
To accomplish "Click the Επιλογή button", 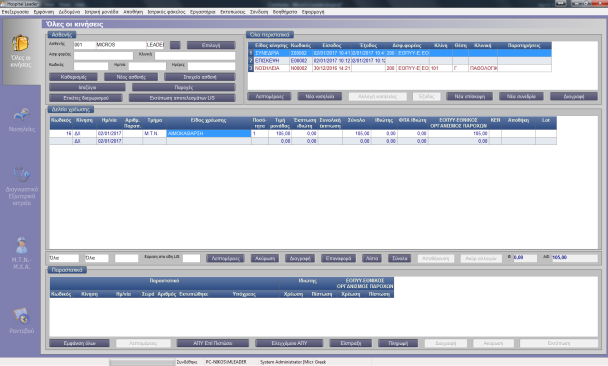I will (x=211, y=45).
